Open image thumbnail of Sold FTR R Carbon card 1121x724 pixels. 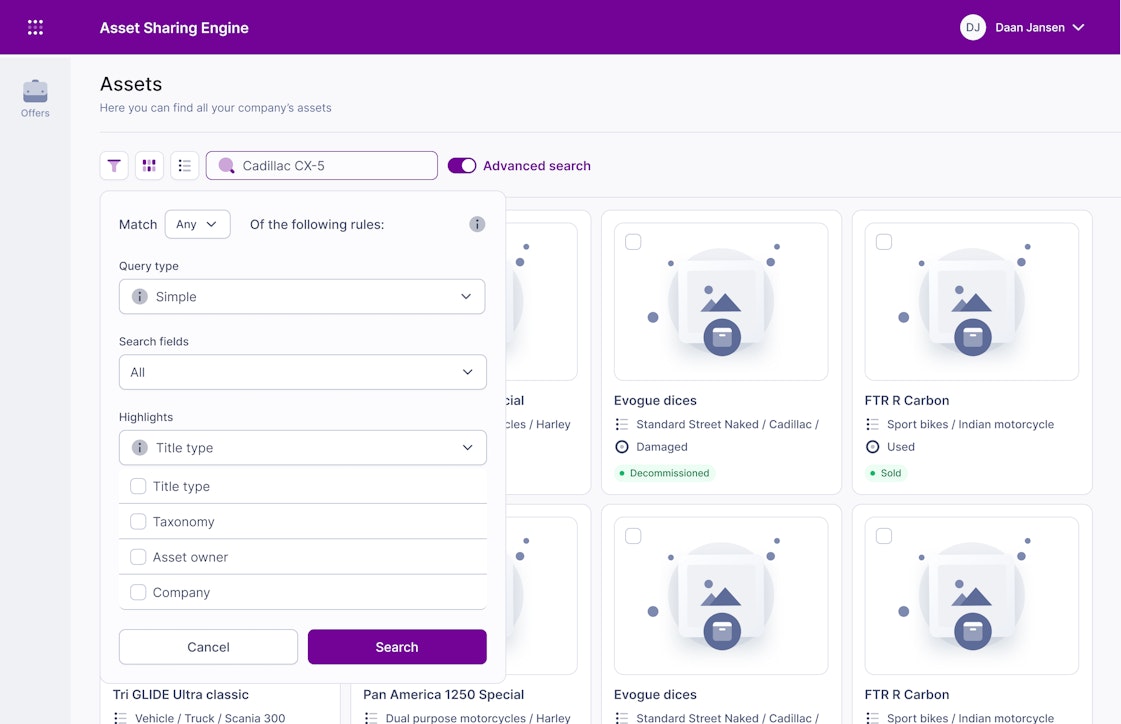(972, 302)
